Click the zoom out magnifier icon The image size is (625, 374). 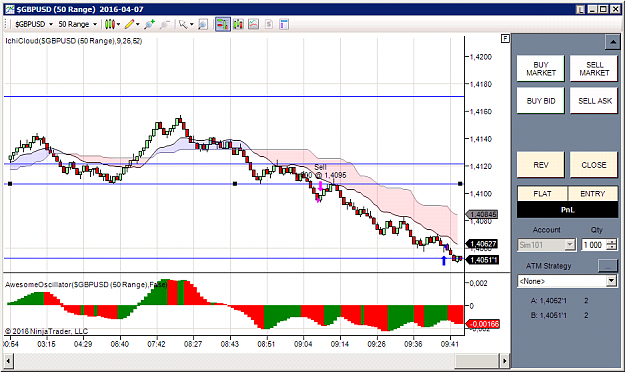(x=164, y=24)
